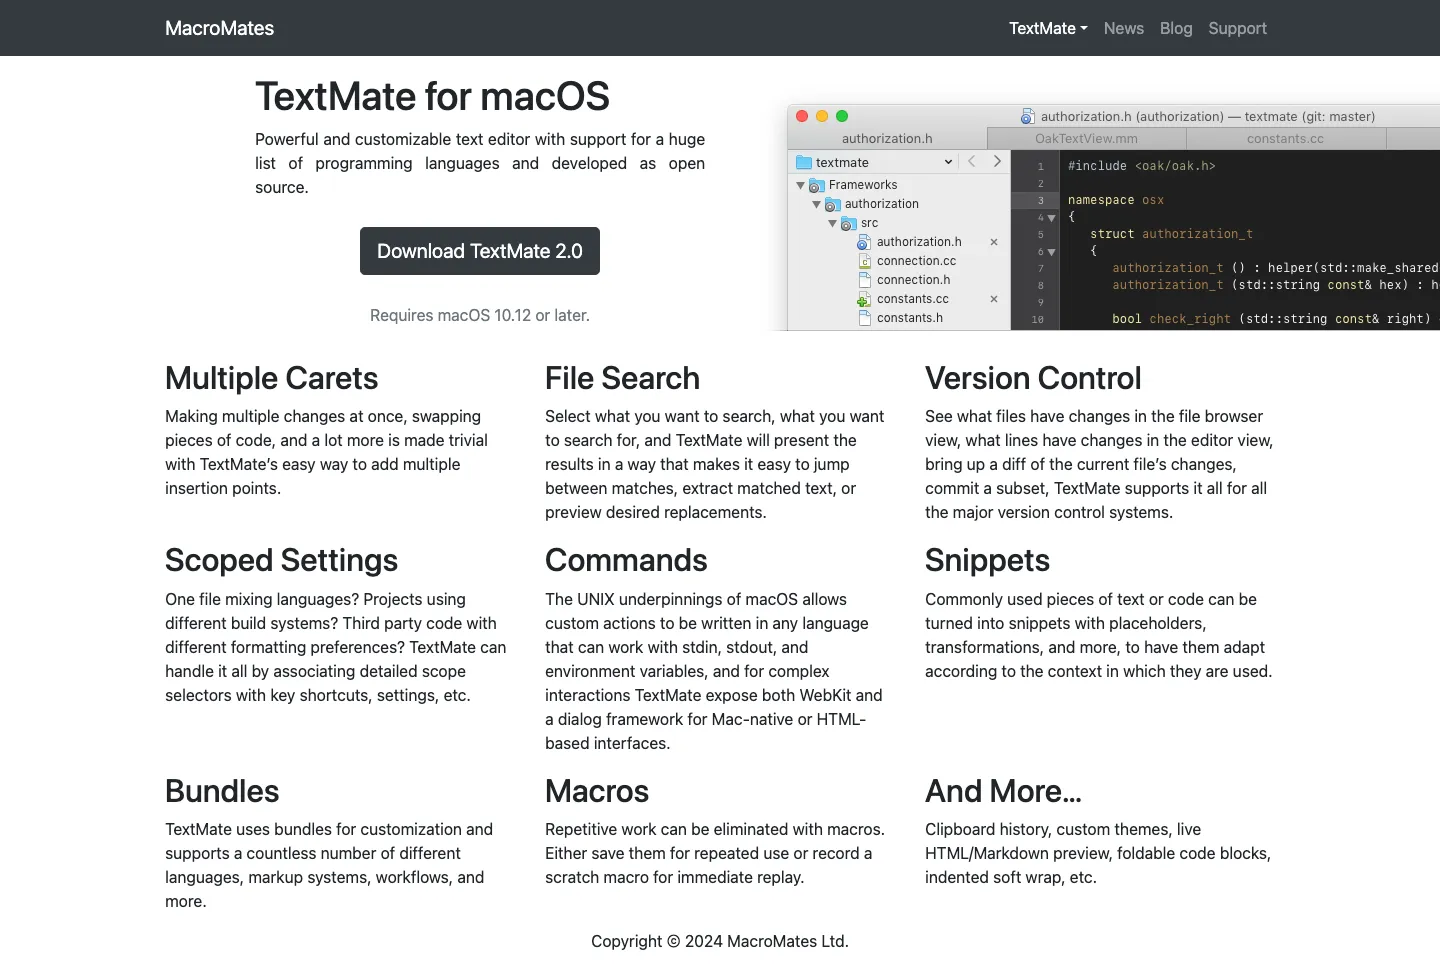Click the "TextMate for macOS" heading
Viewport: 1440px width, 969px height.
(432, 96)
